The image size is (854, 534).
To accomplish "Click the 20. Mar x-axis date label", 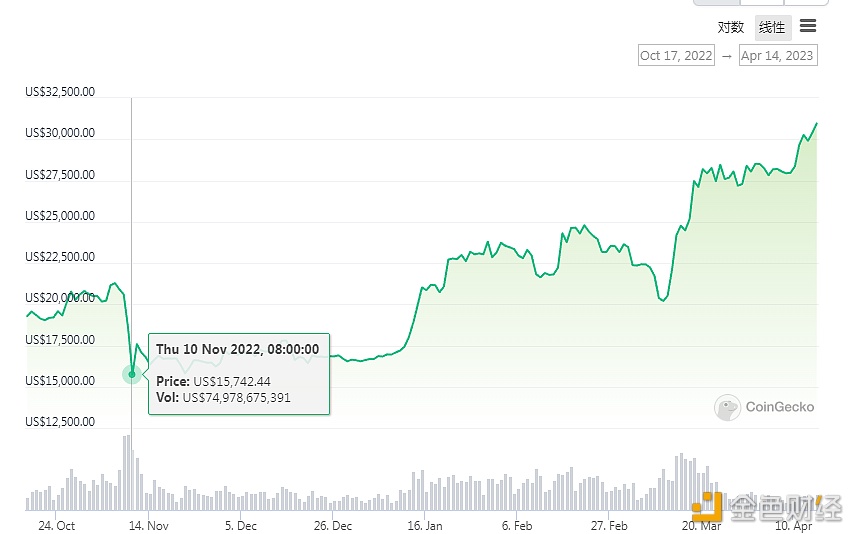I will coord(702,525).
